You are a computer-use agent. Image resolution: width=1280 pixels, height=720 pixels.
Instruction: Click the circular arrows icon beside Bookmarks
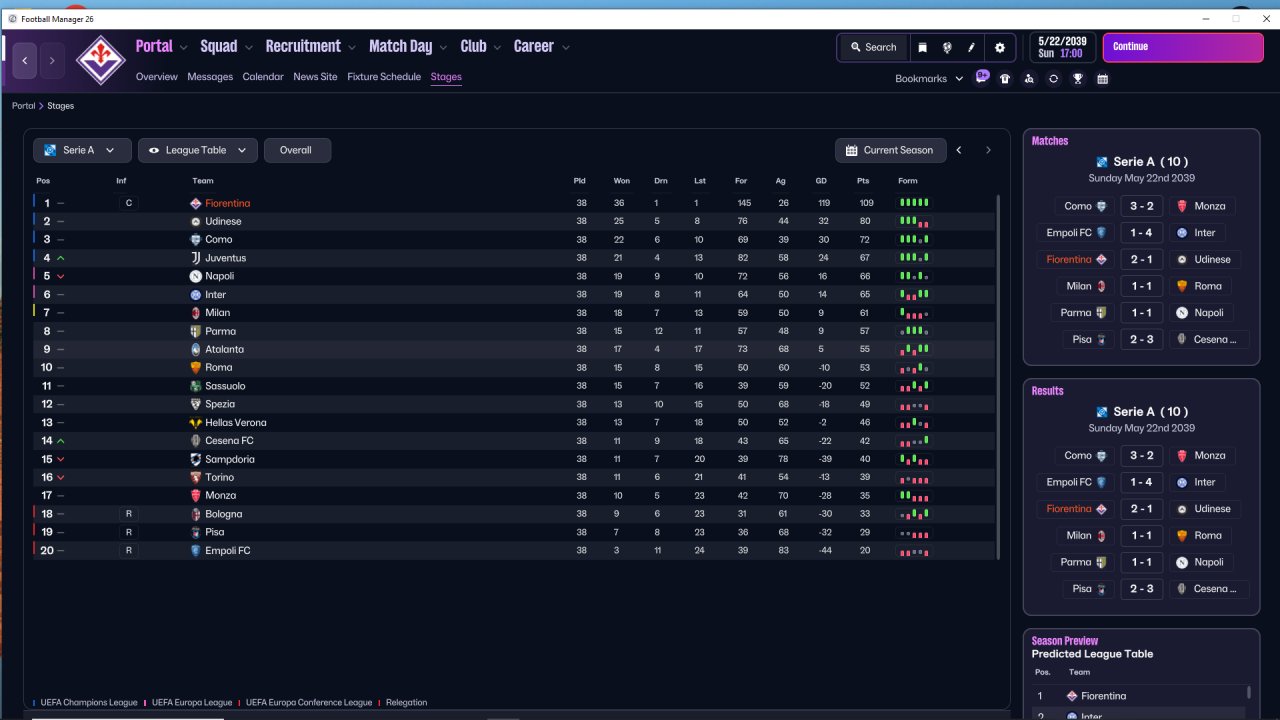pyautogui.click(x=1053, y=79)
